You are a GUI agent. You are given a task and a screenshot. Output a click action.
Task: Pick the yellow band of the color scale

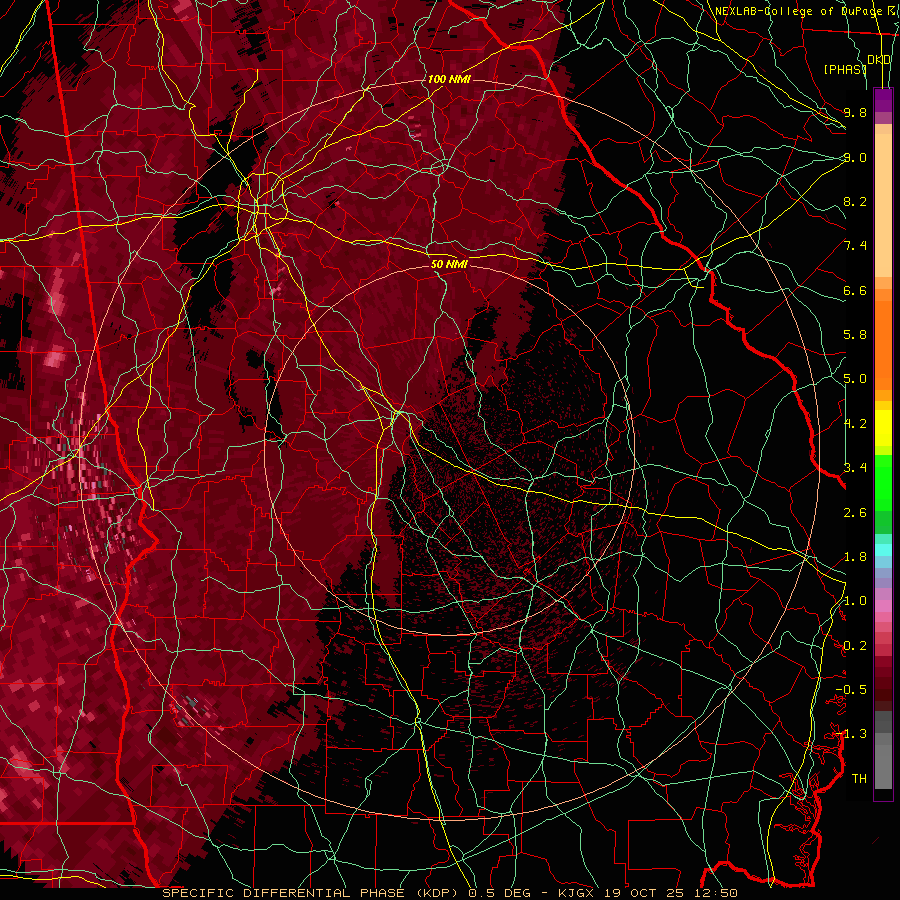(x=883, y=428)
